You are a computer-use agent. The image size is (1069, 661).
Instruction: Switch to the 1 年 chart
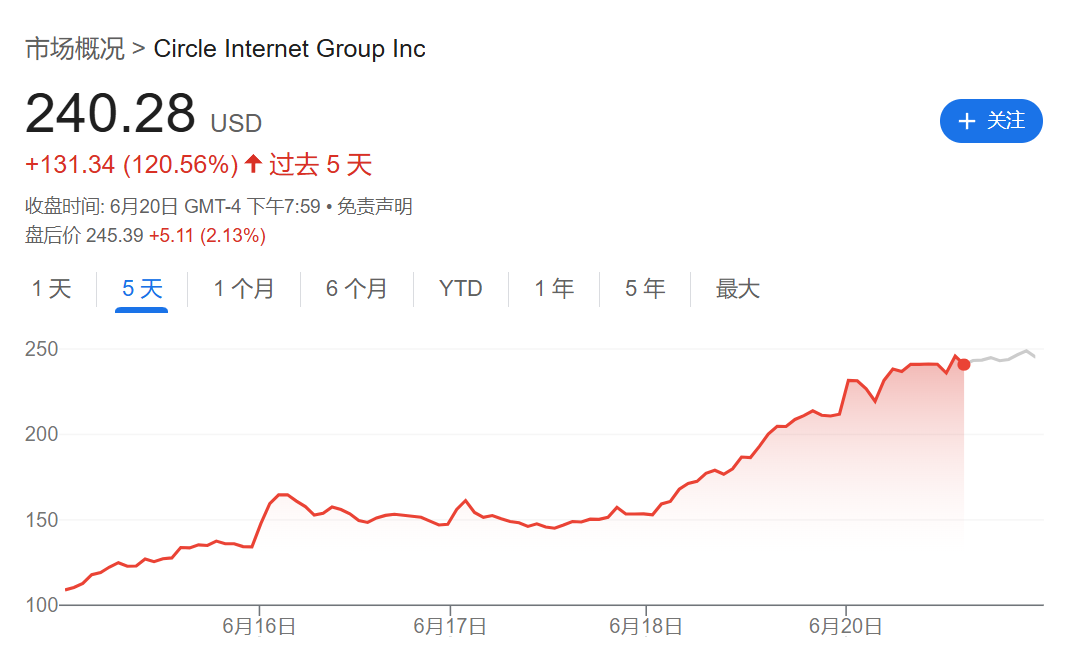click(553, 288)
